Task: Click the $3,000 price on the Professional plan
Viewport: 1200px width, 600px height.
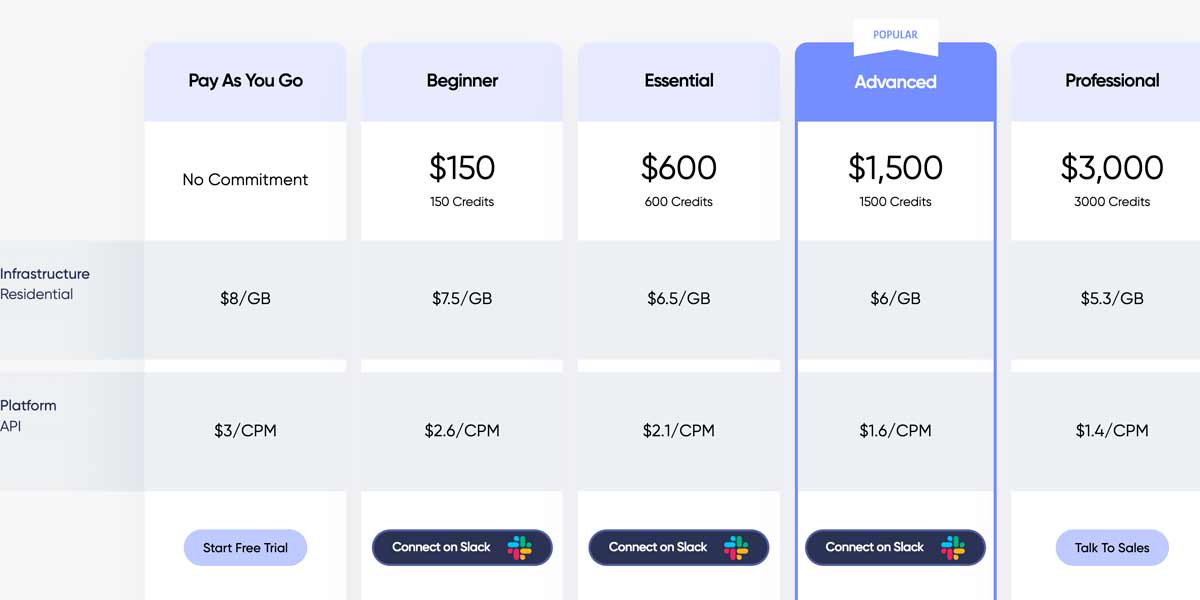Action: click(1112, 168)
